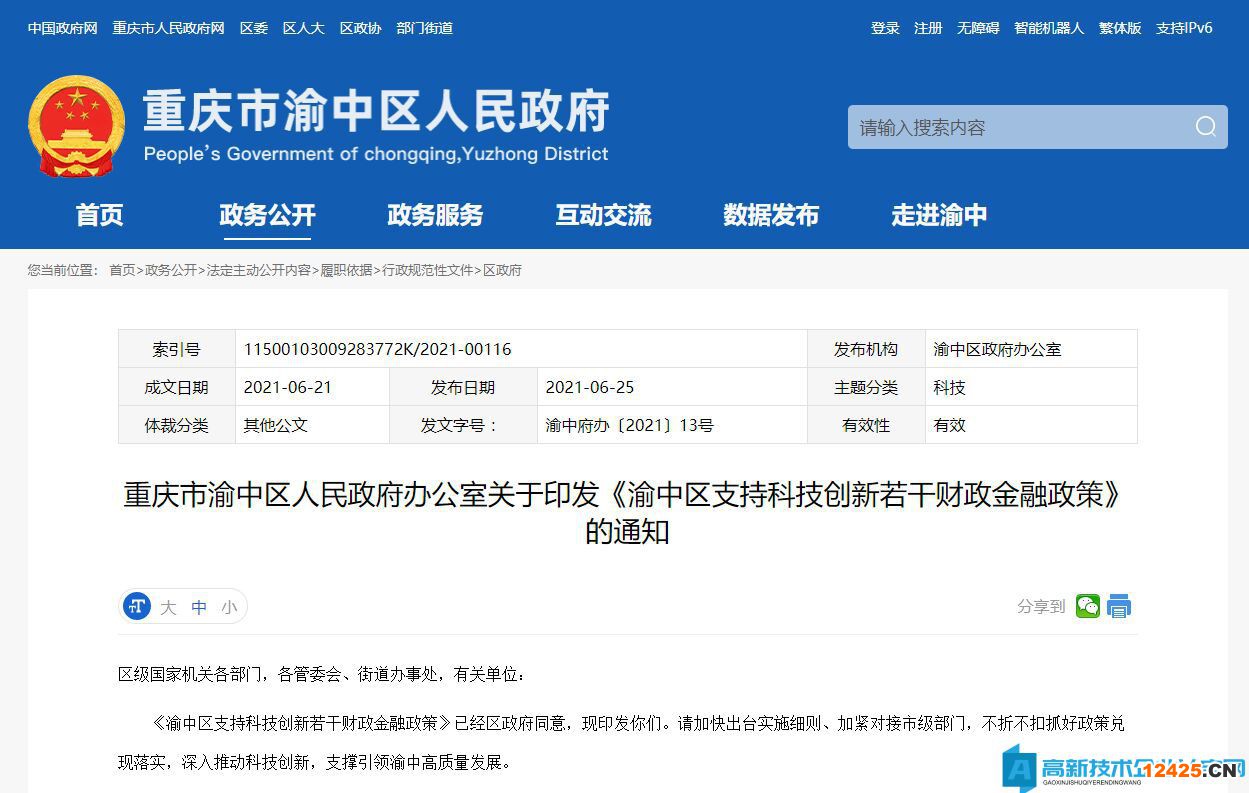Select the blue font-size T icon
Viewport: 1249px width, 793px height.
(x=136, y=605)
